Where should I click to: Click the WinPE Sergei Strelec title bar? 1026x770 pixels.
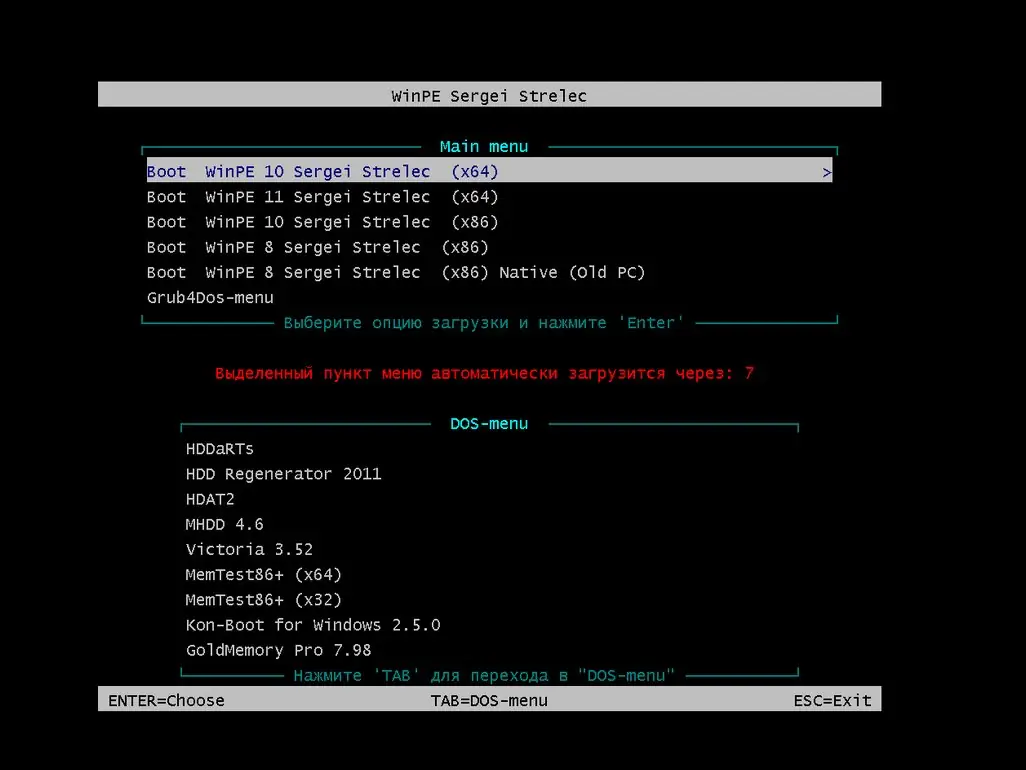[488, 95]
